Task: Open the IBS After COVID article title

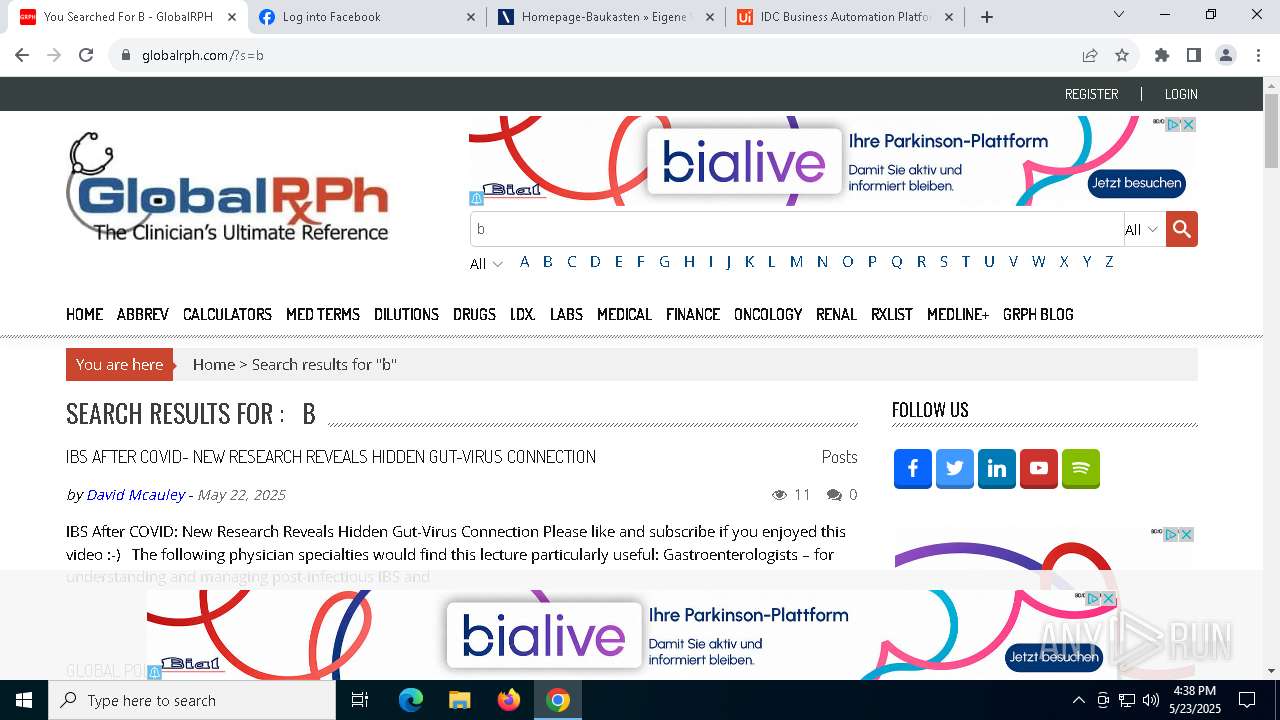Action: pyautogui.click(x=331, y=457)
